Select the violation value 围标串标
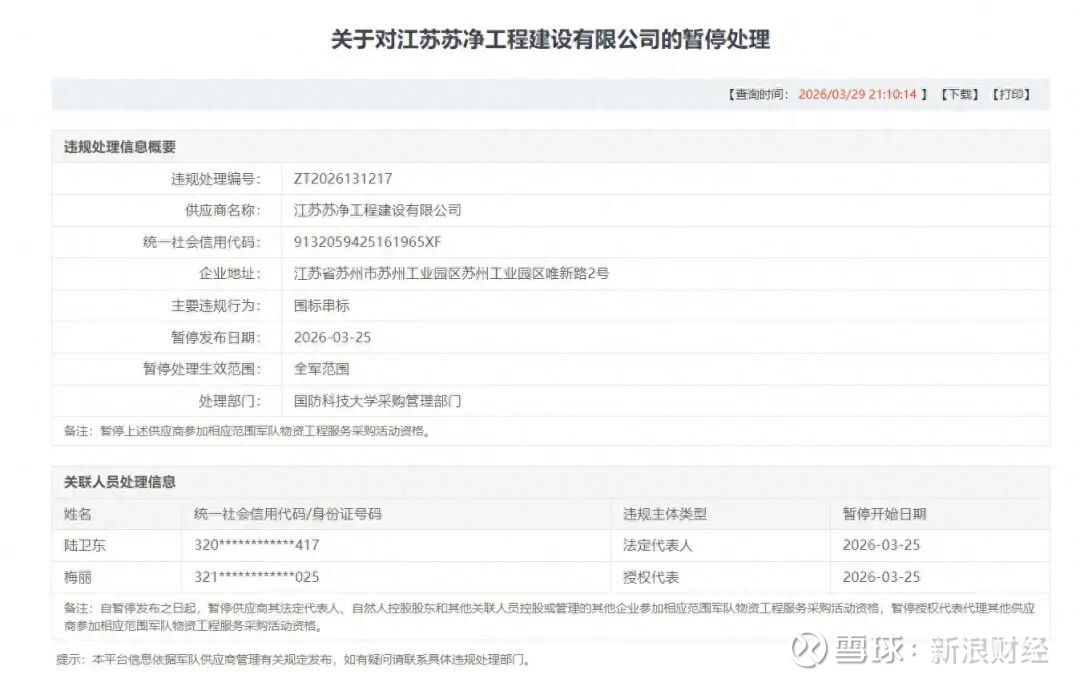This screenshot has width=1080, height=683. coord(322,306)
